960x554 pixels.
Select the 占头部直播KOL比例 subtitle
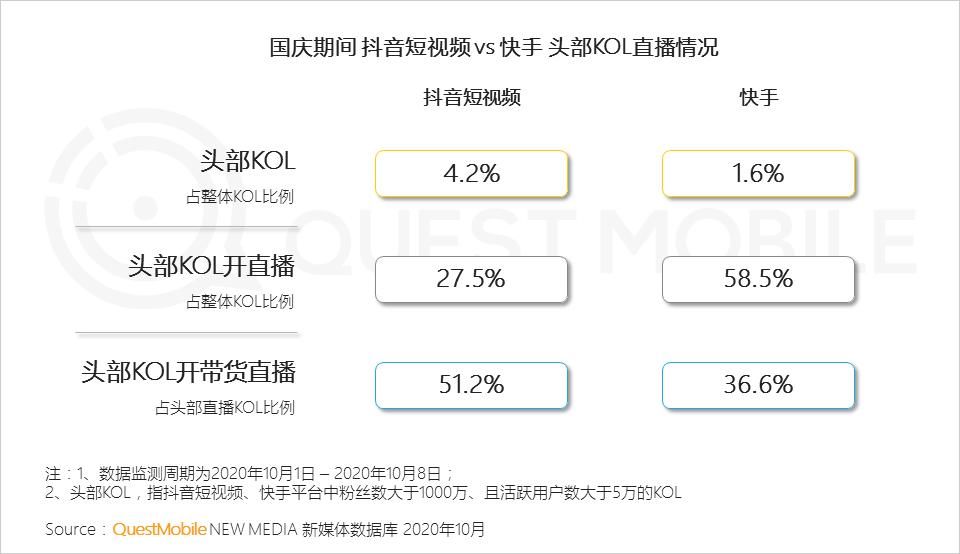pos(225,408)
